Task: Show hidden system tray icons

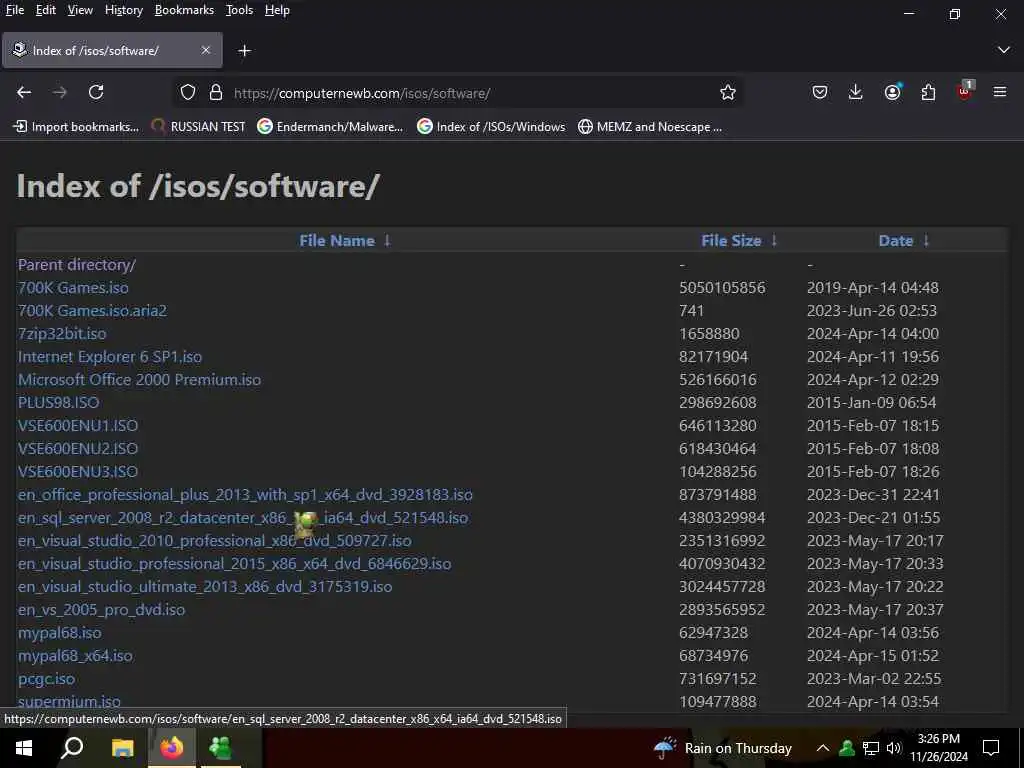Action: click(823, 748)
